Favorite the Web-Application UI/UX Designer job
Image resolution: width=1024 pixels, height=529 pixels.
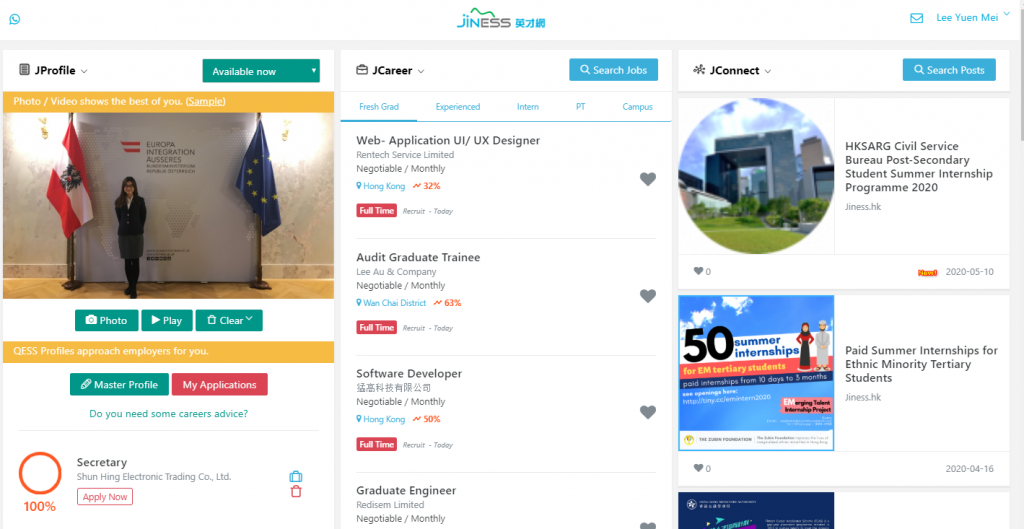[647, 179]
